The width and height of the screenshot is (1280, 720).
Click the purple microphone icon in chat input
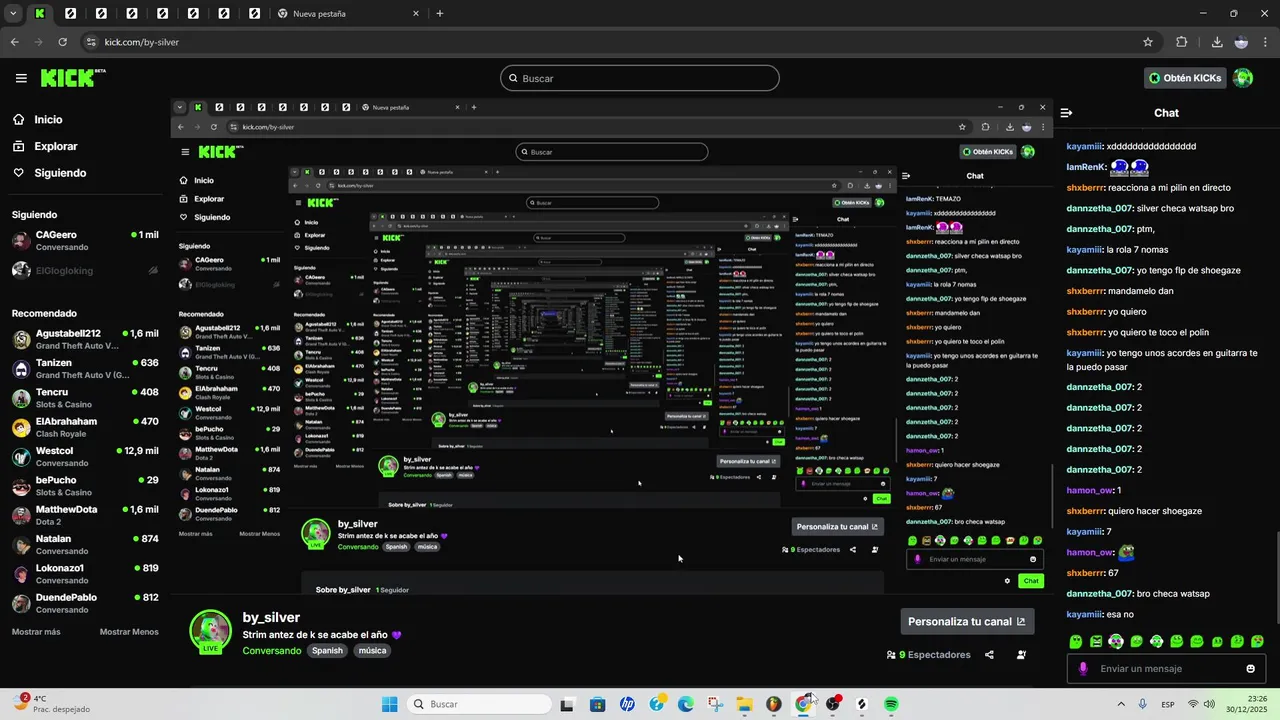click(x=1082, y=669)
